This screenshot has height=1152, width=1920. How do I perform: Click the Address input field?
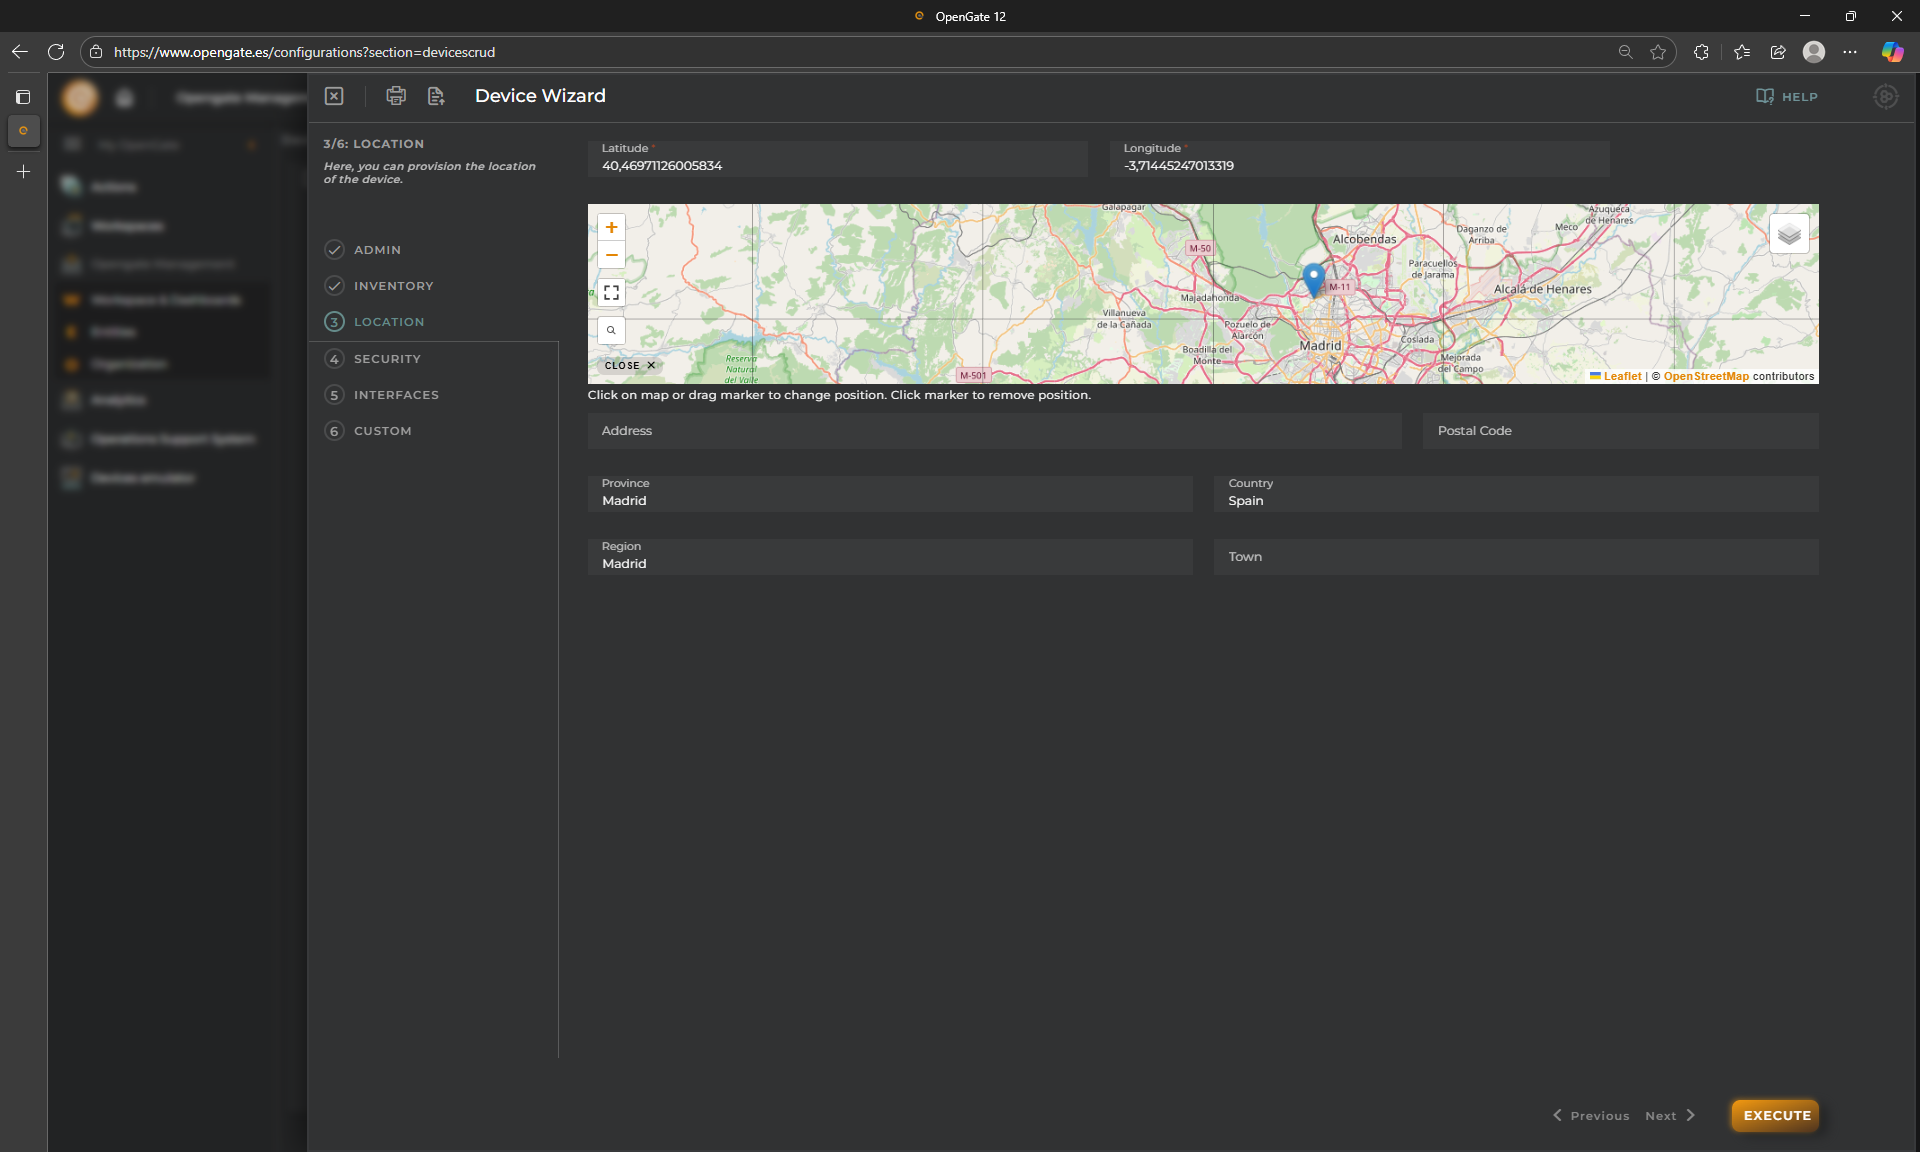tap(994, 431)
